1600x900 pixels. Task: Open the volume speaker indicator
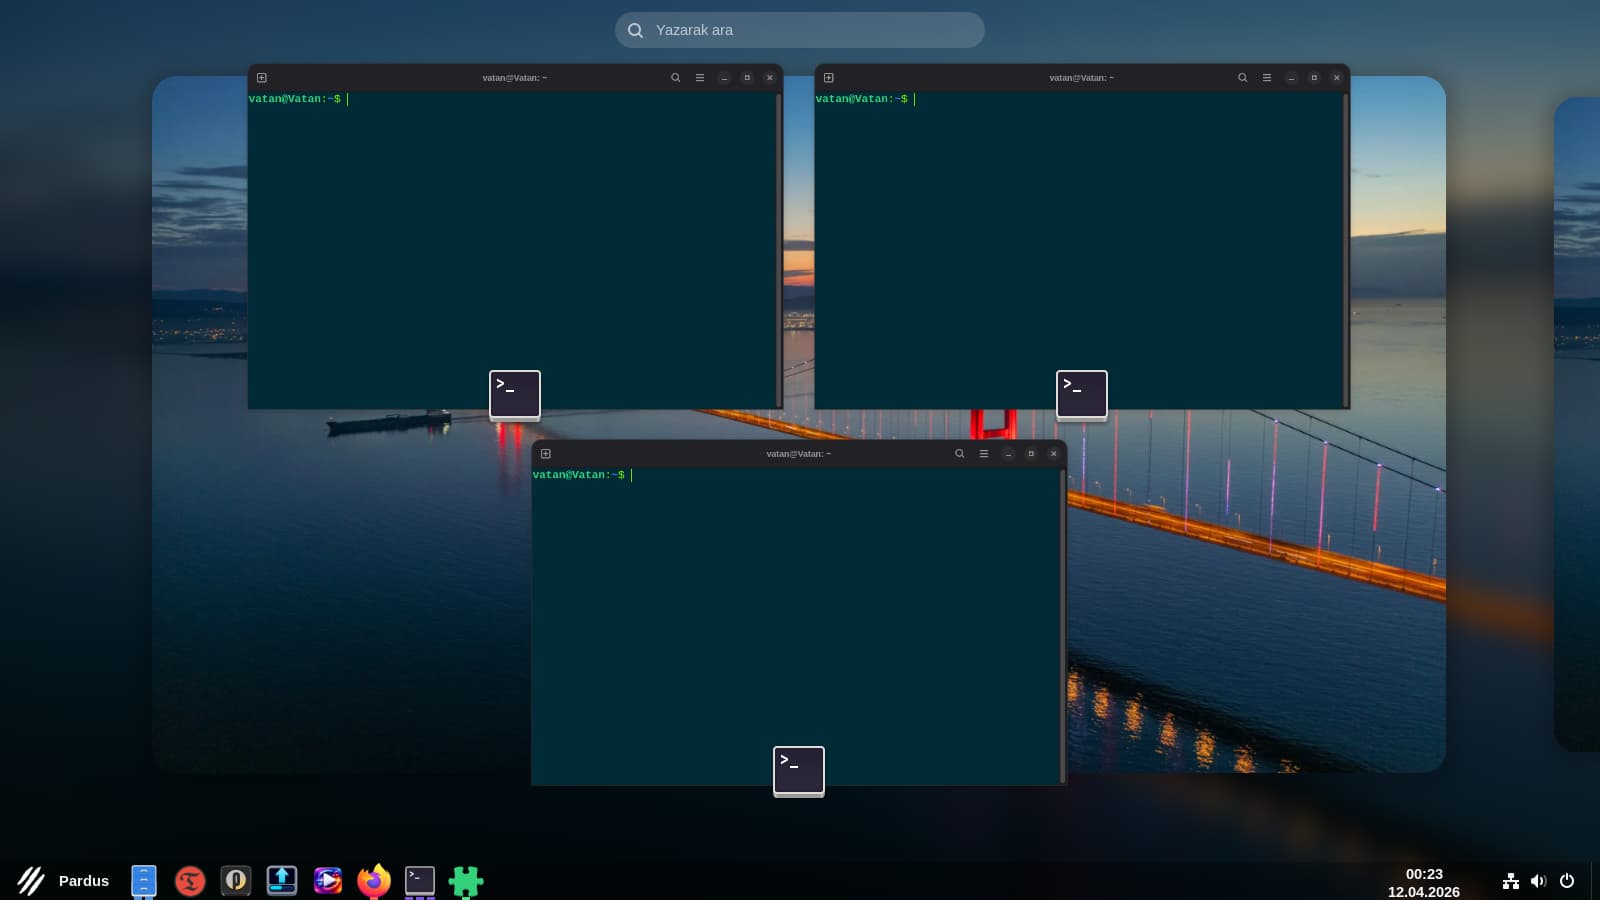1538,881
